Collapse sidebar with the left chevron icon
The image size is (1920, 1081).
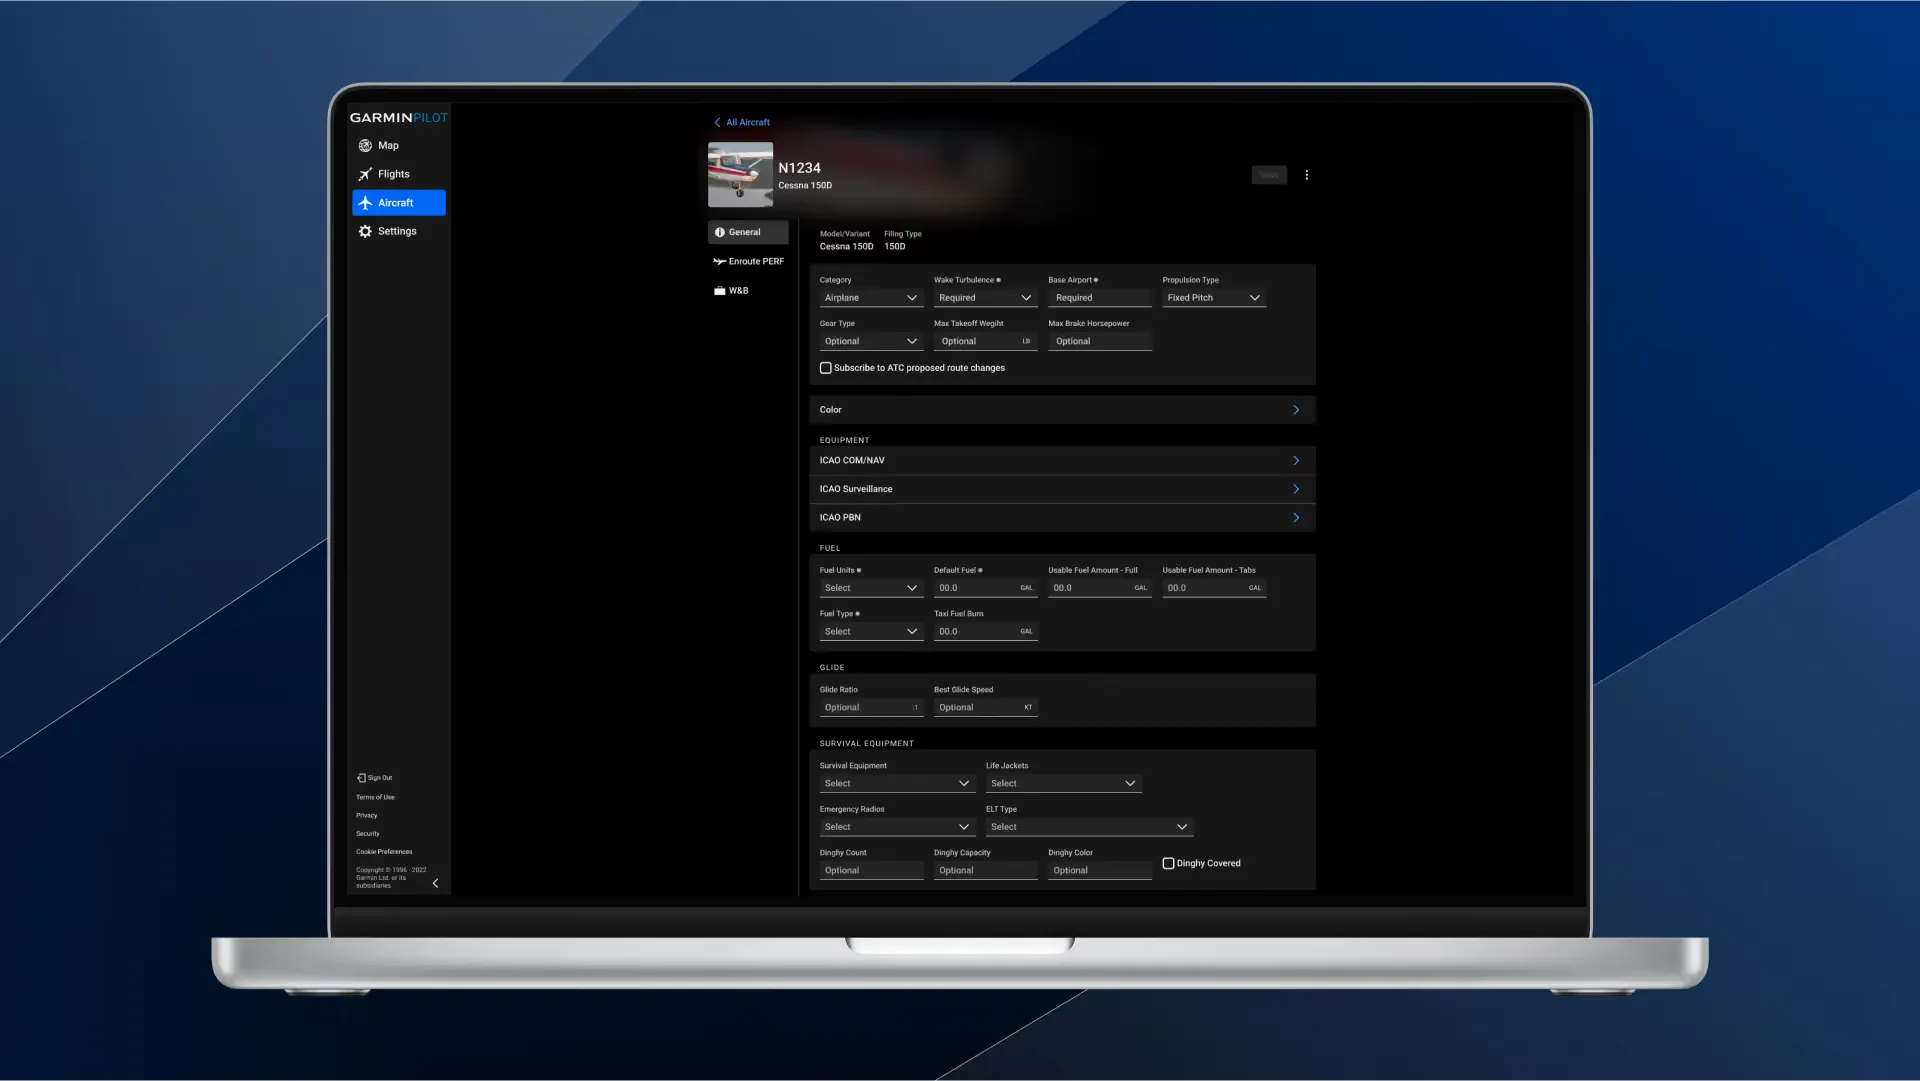click(435, 883)
